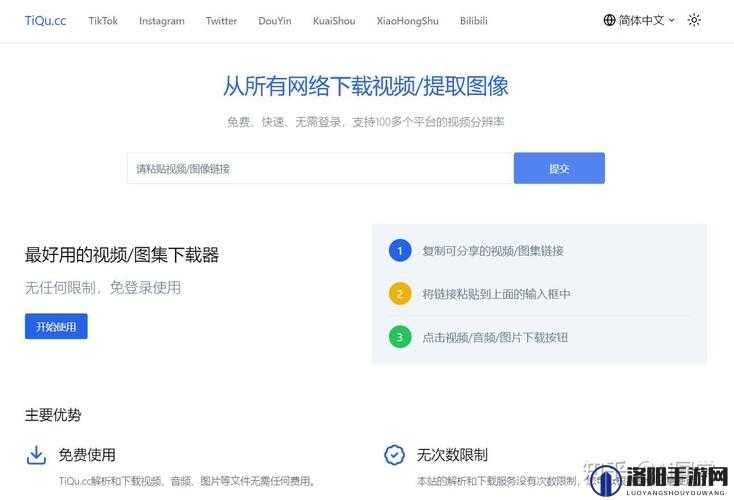Screen dimensions: 734x500
Task: Select KuaiShou in the navigation bar
Action: click(x=334, y=21)
